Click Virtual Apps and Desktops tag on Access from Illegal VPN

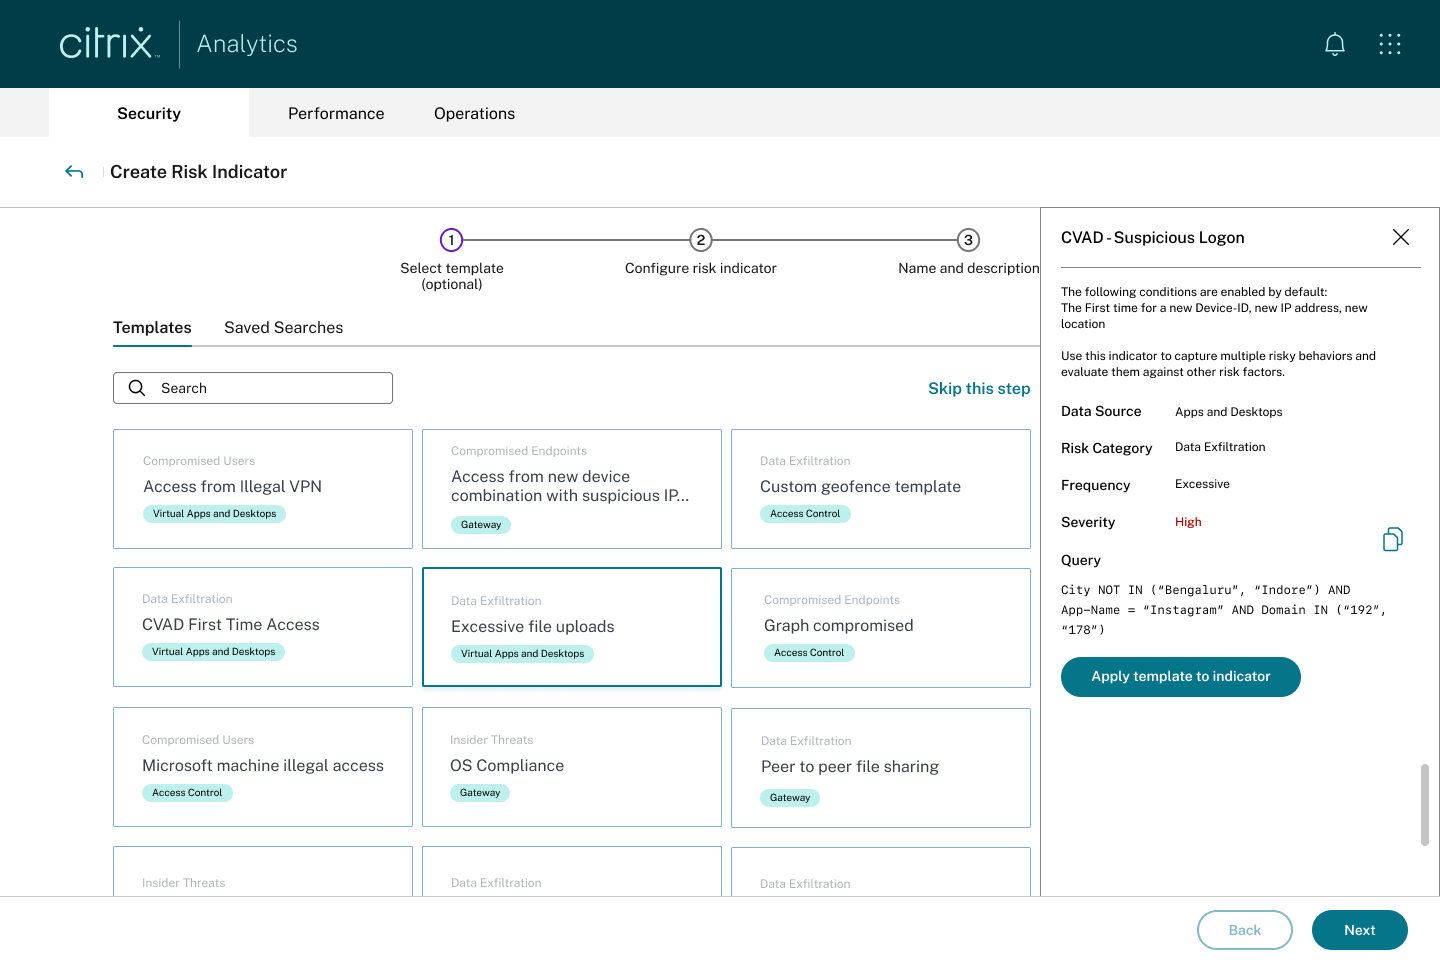click(215, 514)
